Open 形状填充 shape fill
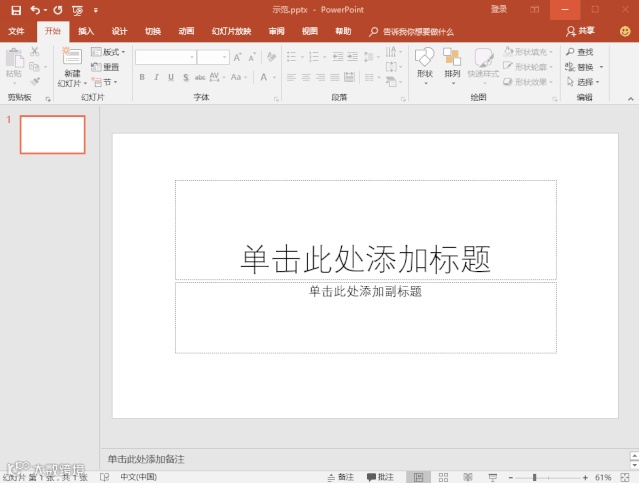 (x=528, y=52)
